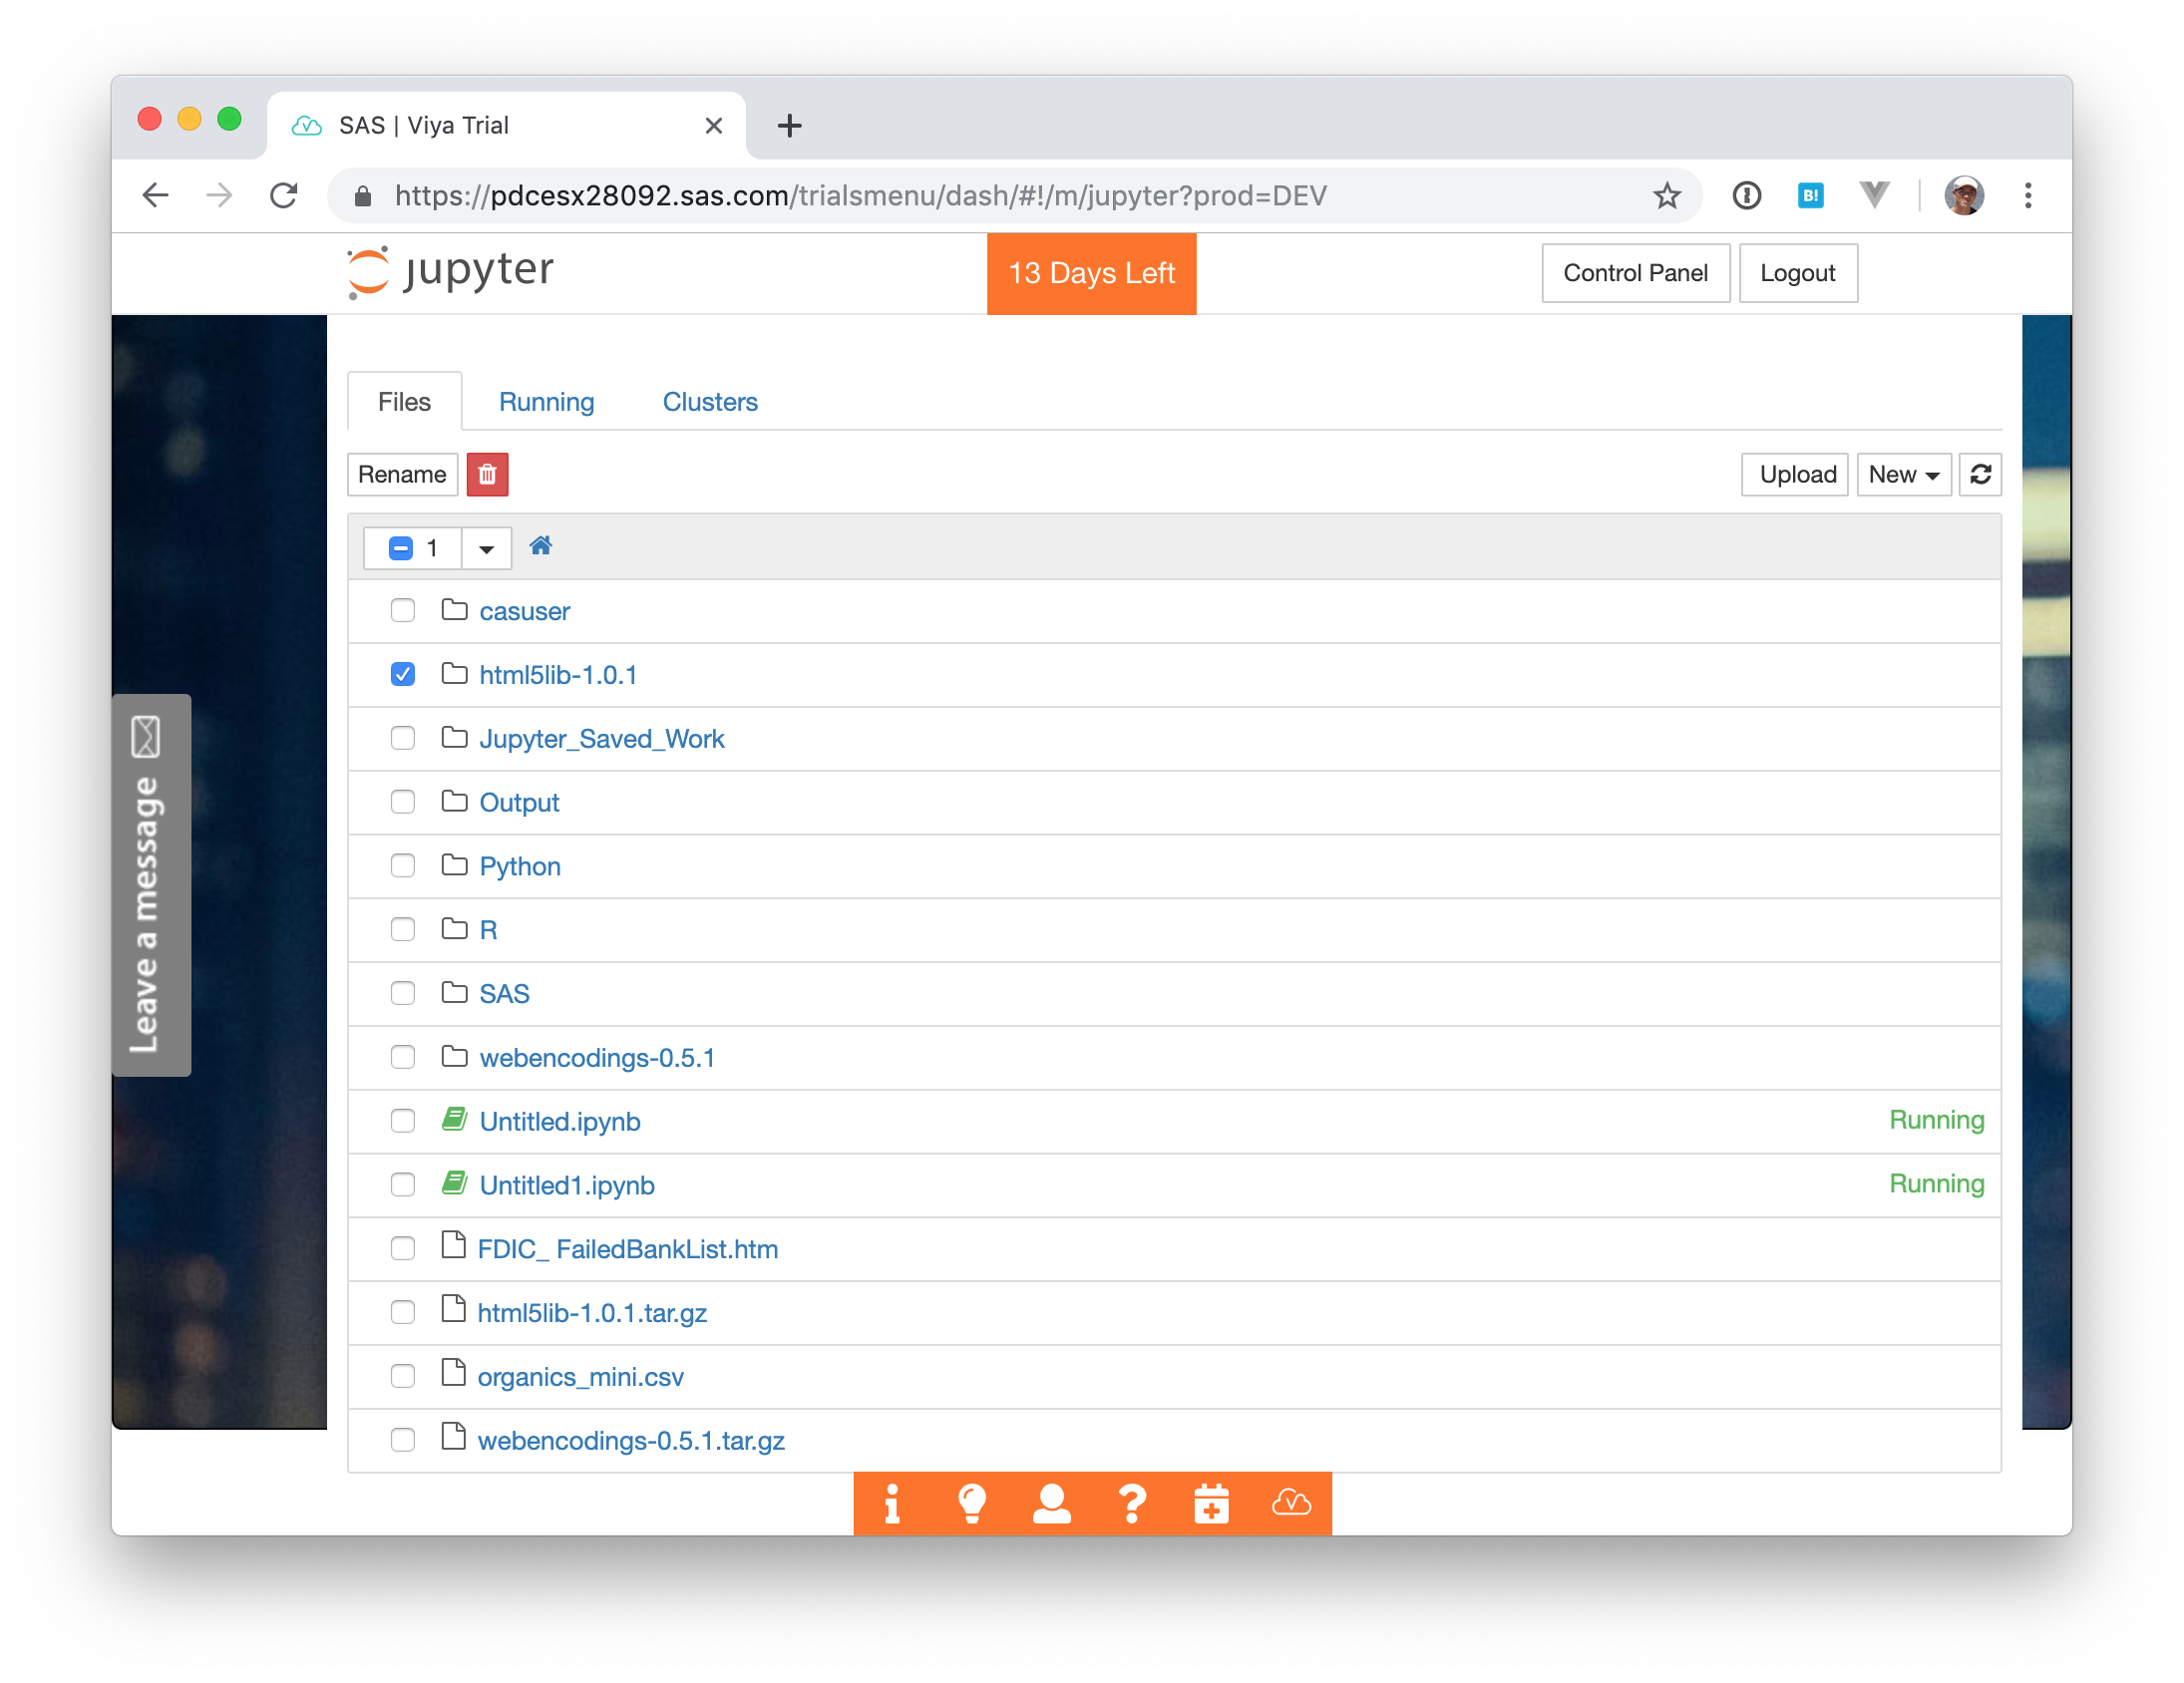Tick the Untitled1.ipynb checkbox

click(x=403, y=1184)
